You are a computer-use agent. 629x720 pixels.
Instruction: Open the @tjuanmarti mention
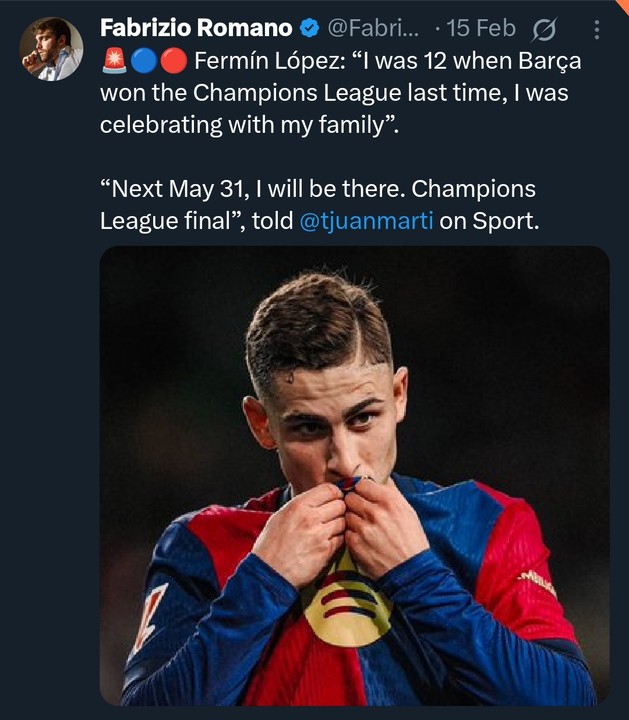click(x=366, y=221)
